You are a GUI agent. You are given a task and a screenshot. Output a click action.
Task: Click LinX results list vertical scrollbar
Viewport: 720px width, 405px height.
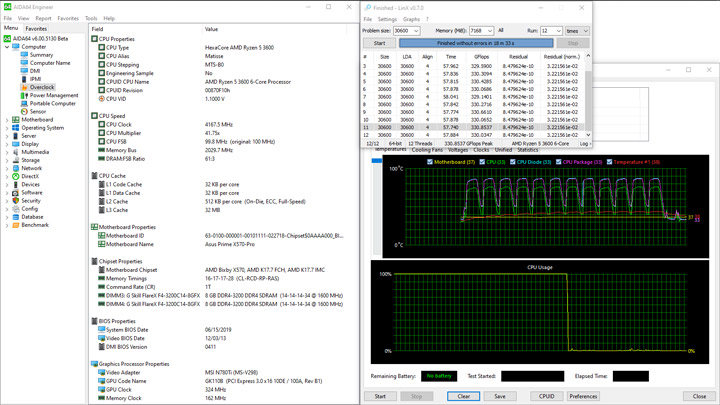(588, 96)
